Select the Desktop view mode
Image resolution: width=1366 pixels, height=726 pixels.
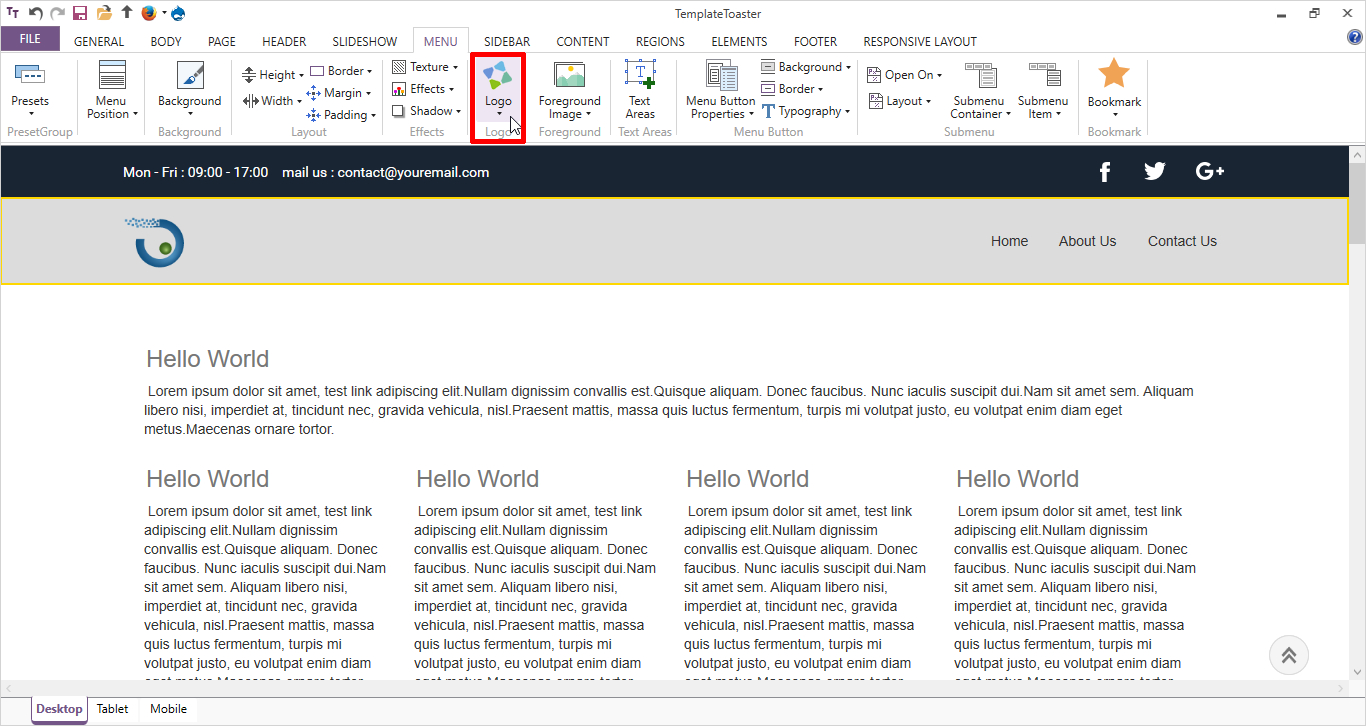coord(59,709)
